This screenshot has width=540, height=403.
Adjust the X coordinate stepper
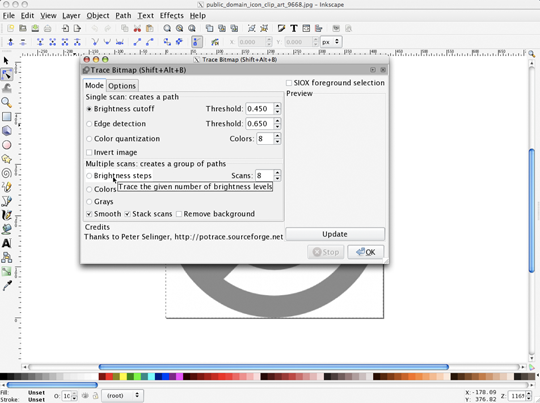(269, 42)
